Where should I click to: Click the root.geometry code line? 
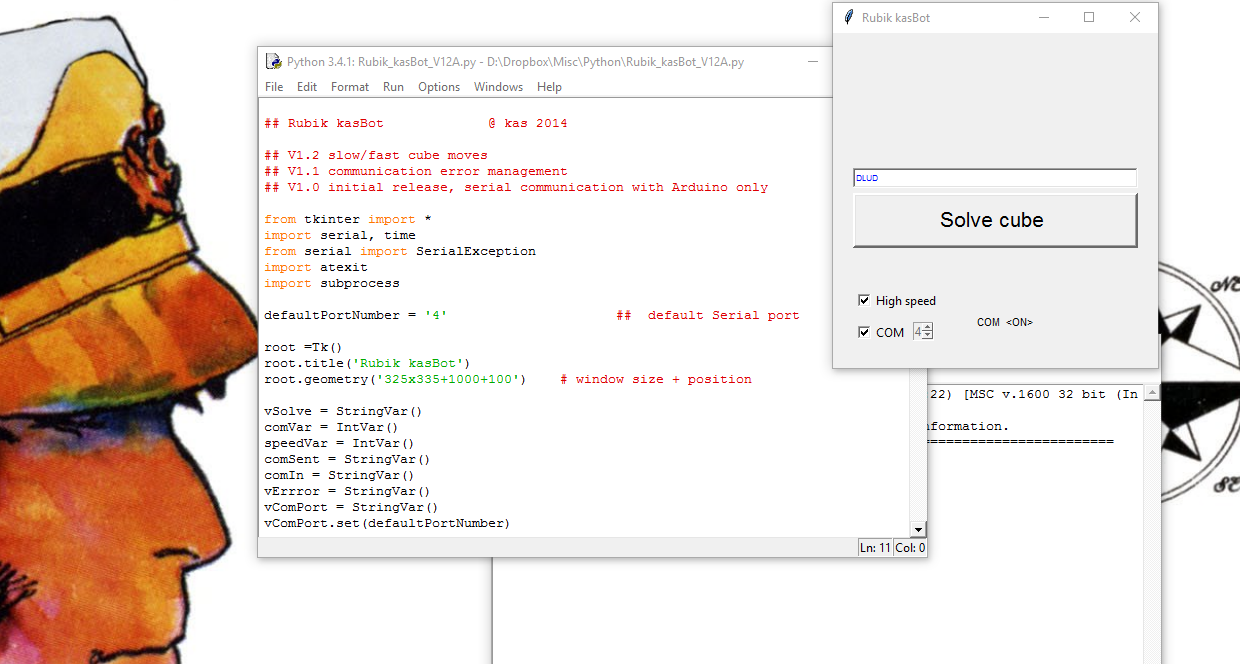pos(396,379)
